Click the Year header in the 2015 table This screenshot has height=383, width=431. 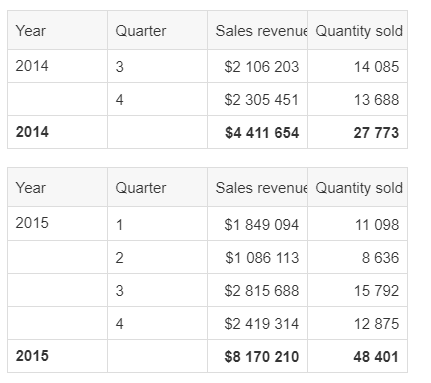coord(57,187)
